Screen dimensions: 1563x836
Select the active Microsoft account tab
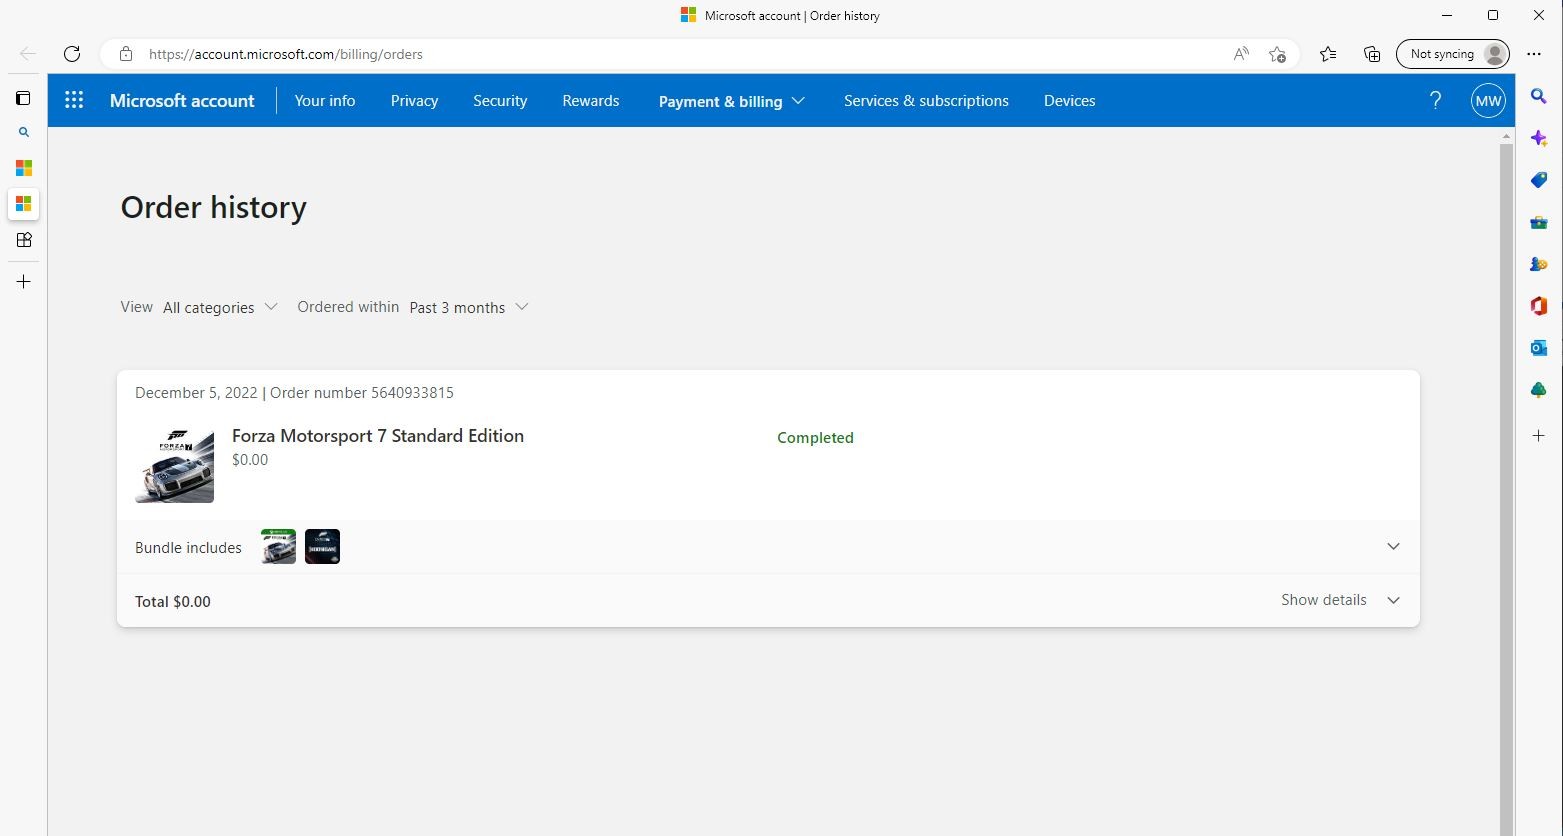click(24, 204)
